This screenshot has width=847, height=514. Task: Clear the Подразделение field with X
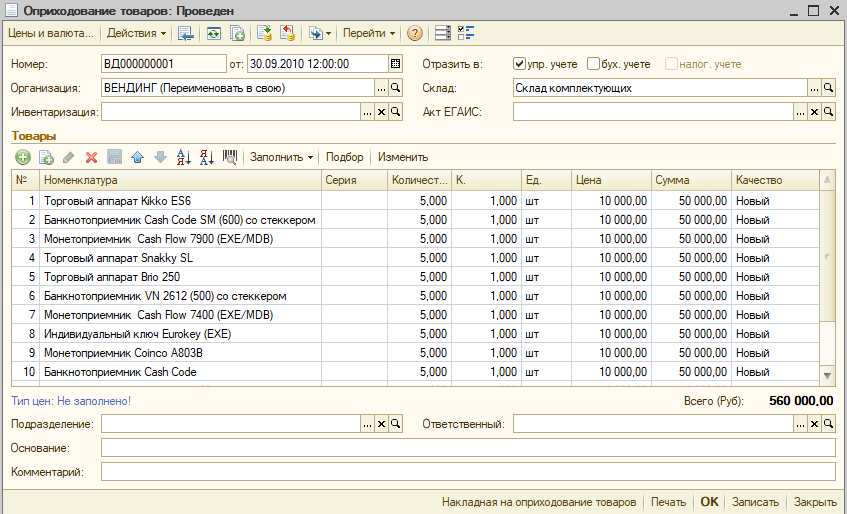click(381, 424)
